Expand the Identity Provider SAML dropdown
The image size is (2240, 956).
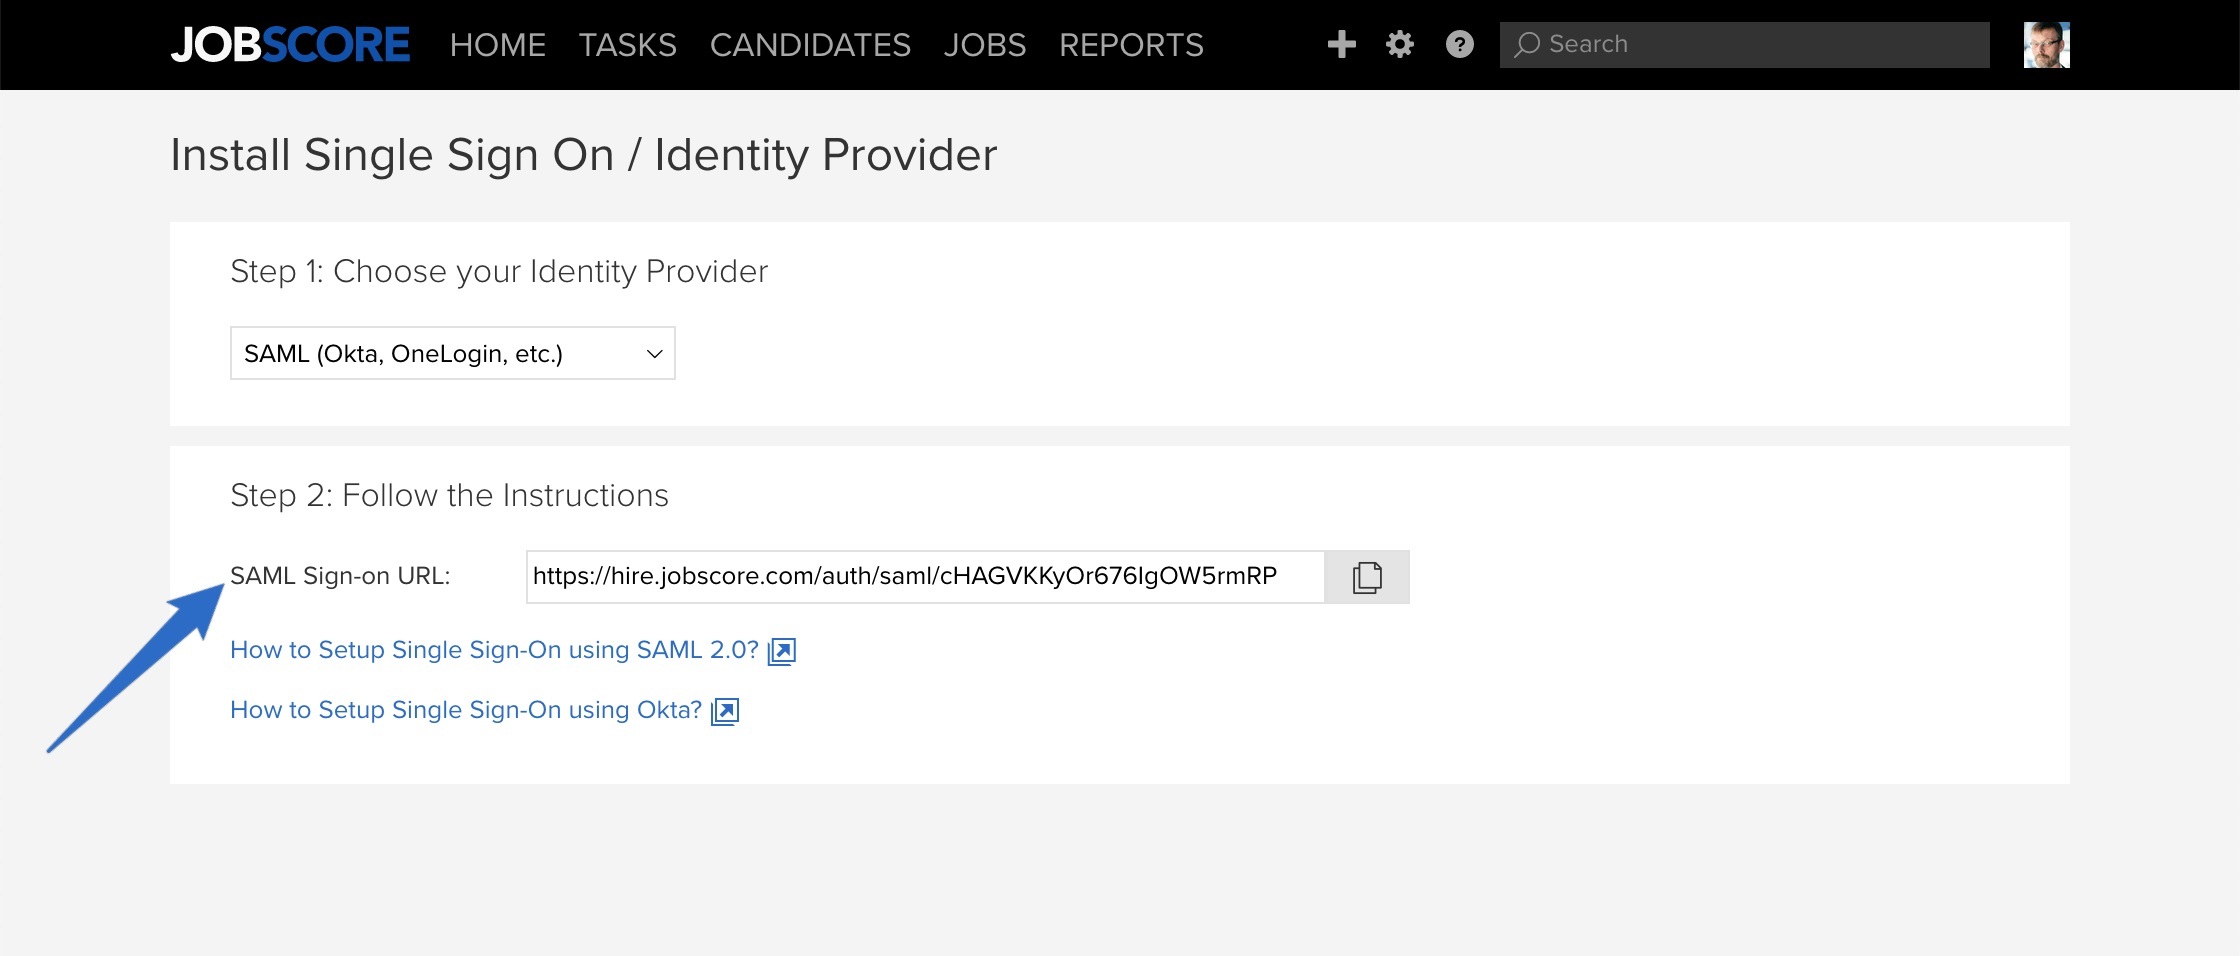tap(453, 353)
